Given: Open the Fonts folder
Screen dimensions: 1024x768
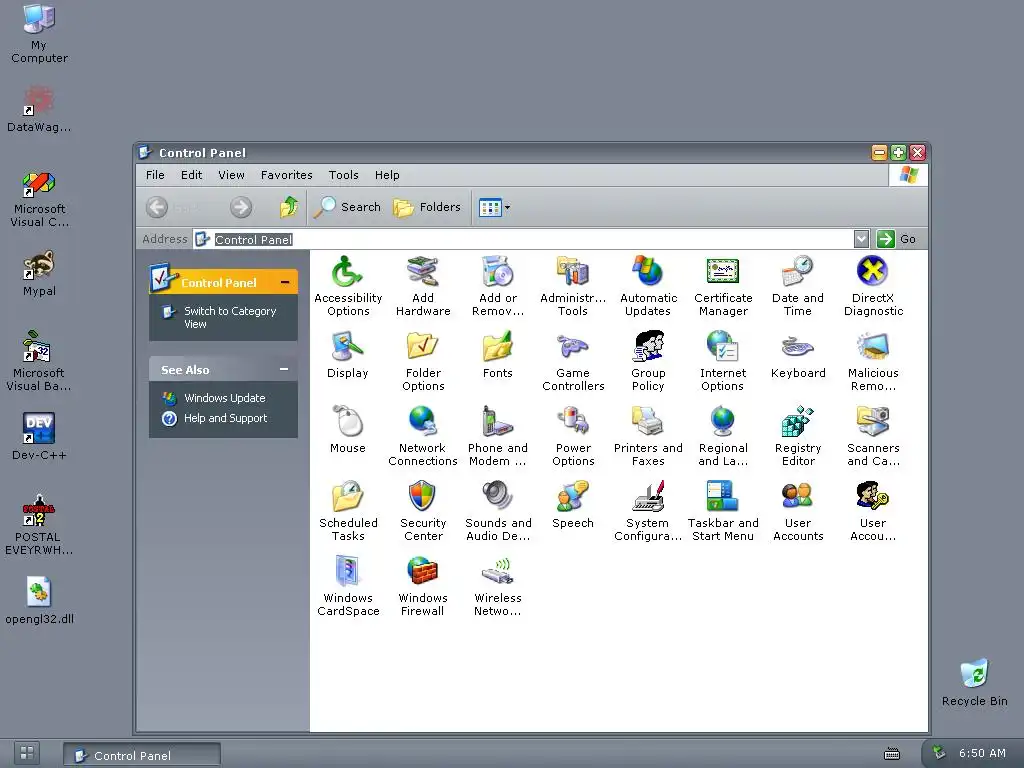Looking at the screenshot, I should tap(498, 355).
